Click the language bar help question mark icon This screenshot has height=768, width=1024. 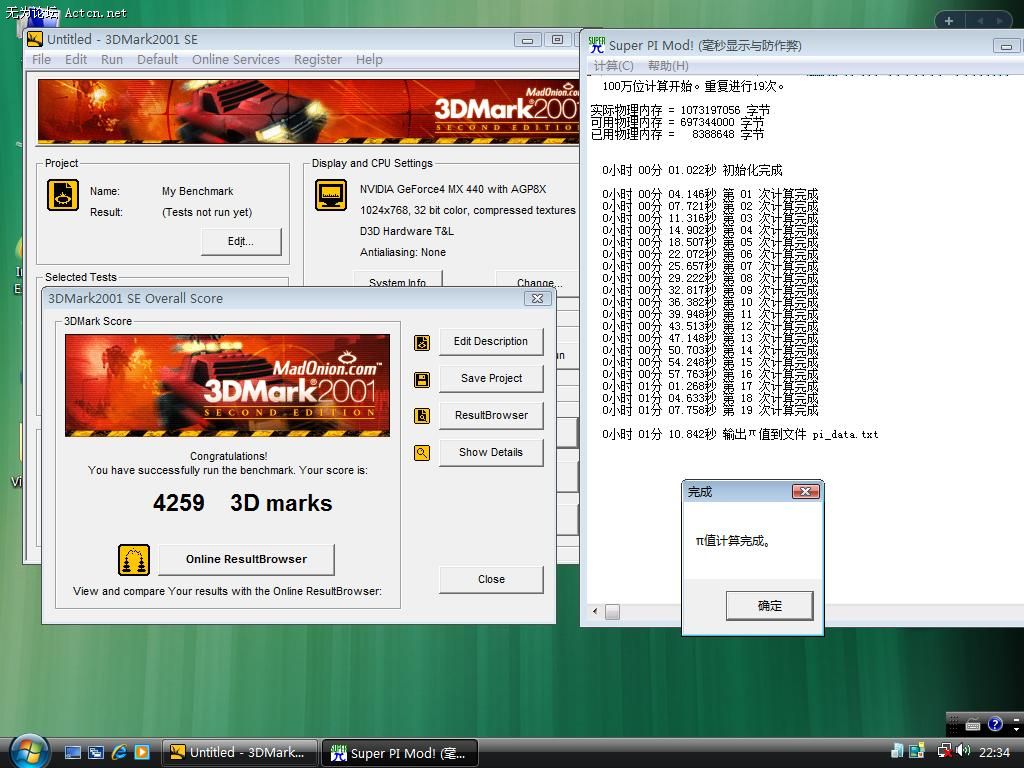pyautogui.click(x=995, y=724)
